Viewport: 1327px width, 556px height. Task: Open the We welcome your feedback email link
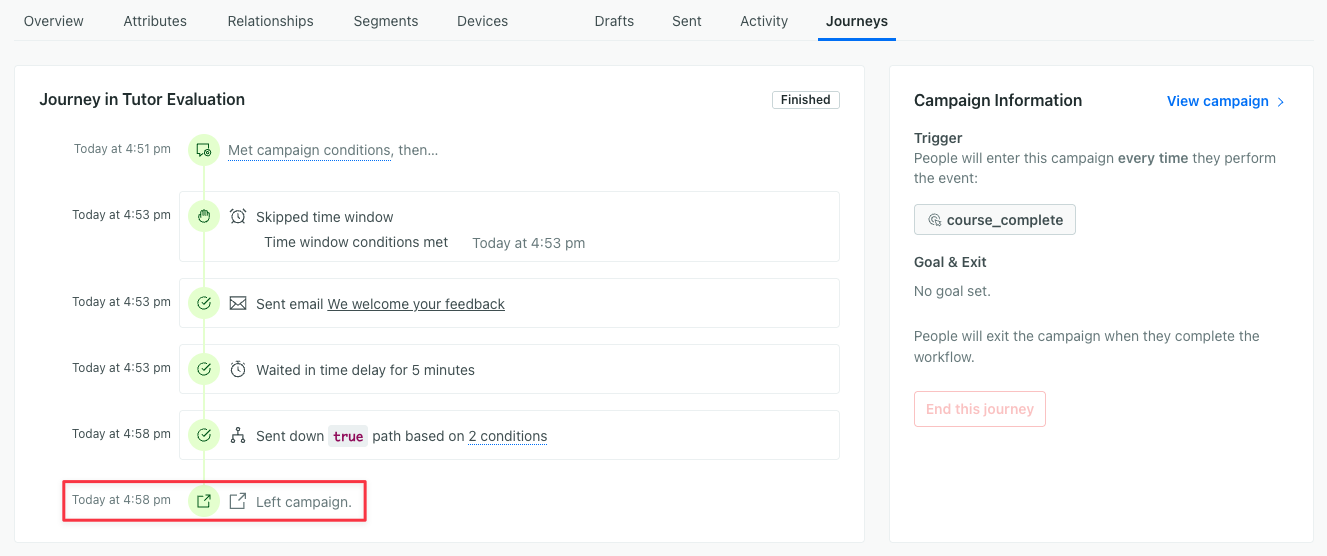[416, 304]
